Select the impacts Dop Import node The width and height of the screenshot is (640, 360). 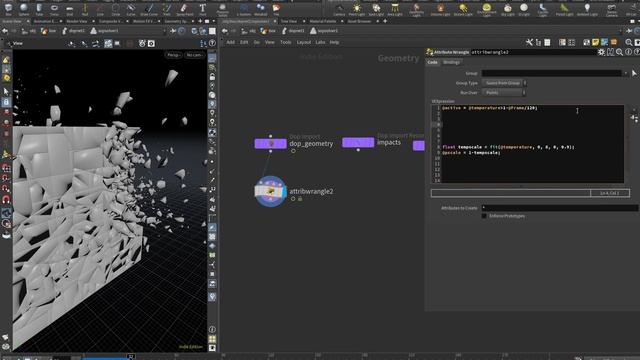click(x=358, y=142)
